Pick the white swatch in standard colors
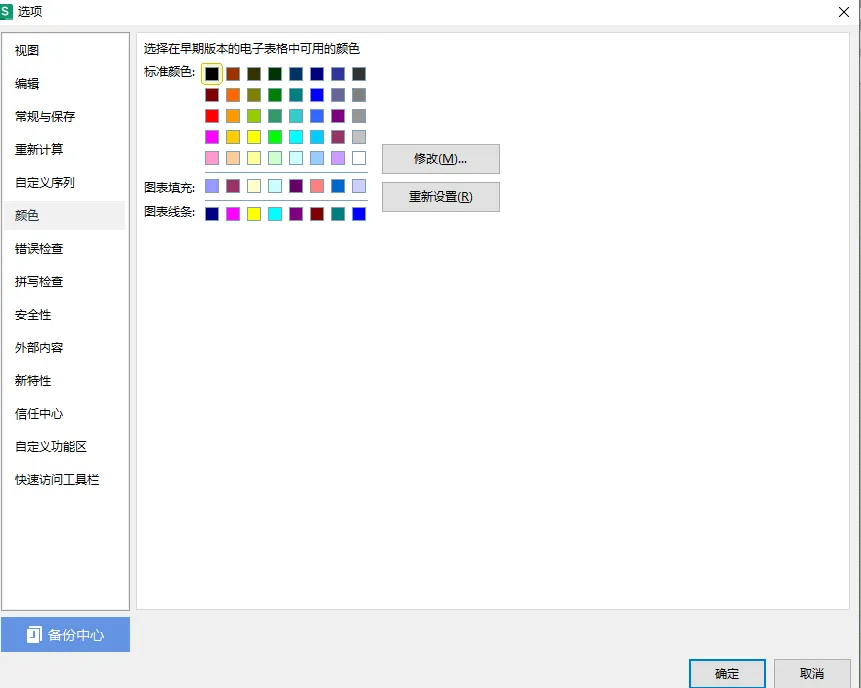 [359, 158]
